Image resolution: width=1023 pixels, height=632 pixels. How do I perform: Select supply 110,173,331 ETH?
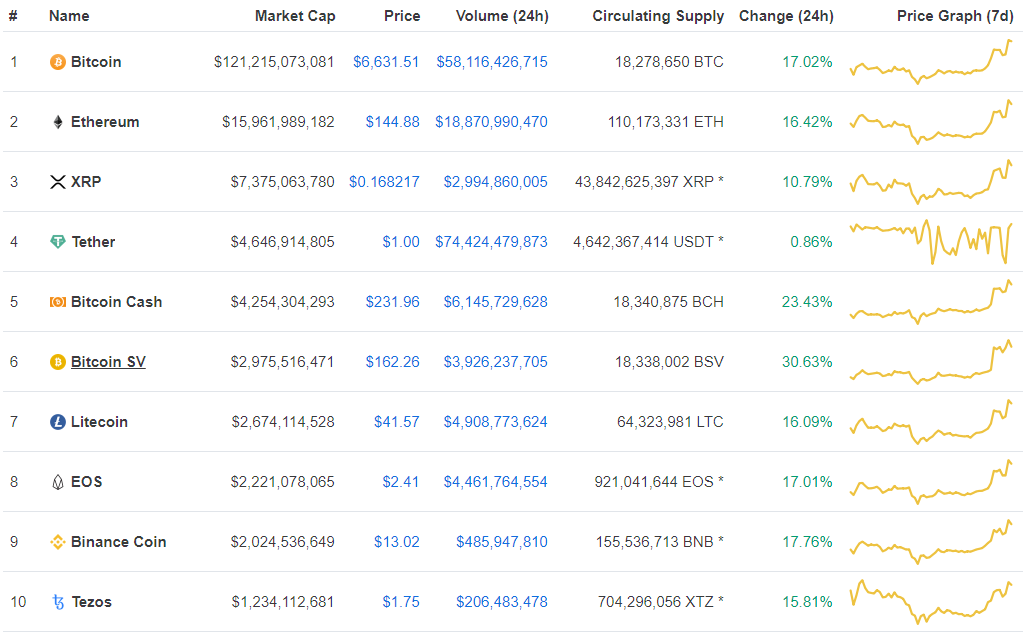pyautogui.click(x=665, y=122)
